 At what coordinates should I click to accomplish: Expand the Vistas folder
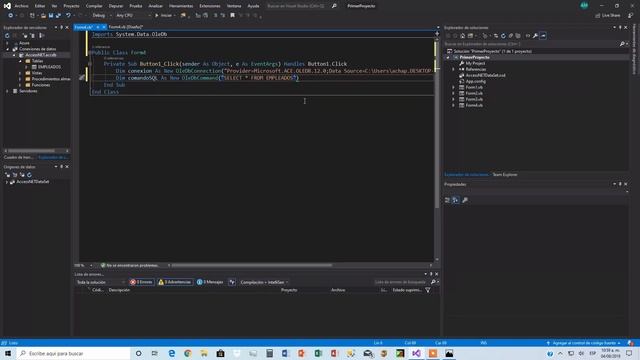(x=20, y=73)
